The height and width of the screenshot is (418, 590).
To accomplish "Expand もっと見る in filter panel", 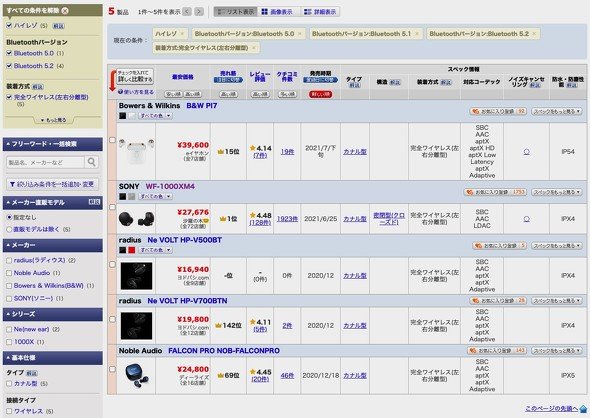I will click(53, 120).
